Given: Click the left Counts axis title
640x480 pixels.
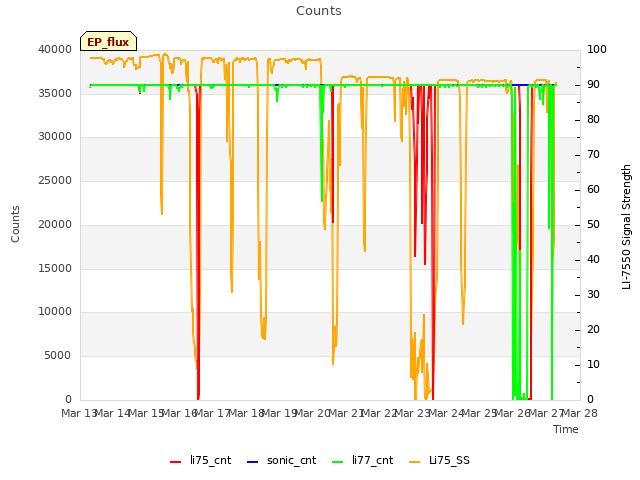Looking at the screenshot, I should pos(15,224).
